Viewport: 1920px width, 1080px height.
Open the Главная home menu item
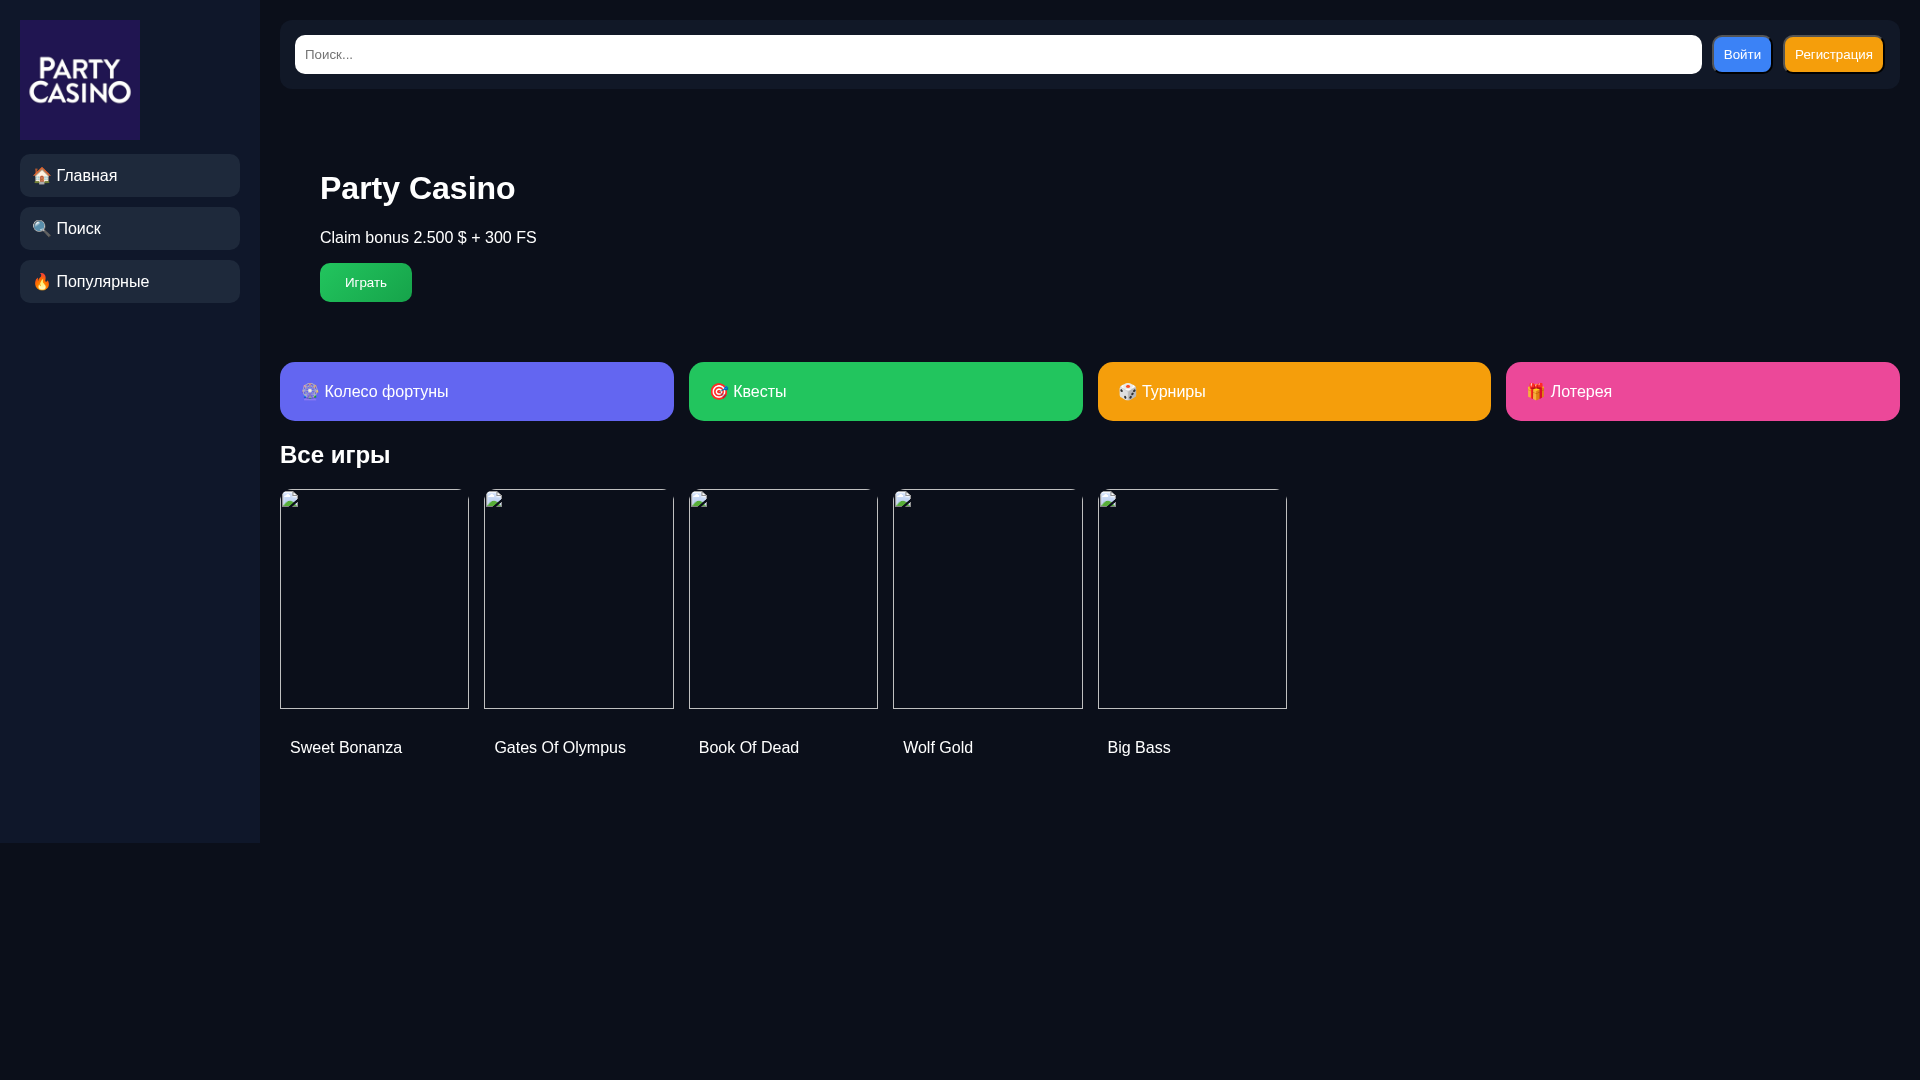pyautogui.click(x=130, y=175)
